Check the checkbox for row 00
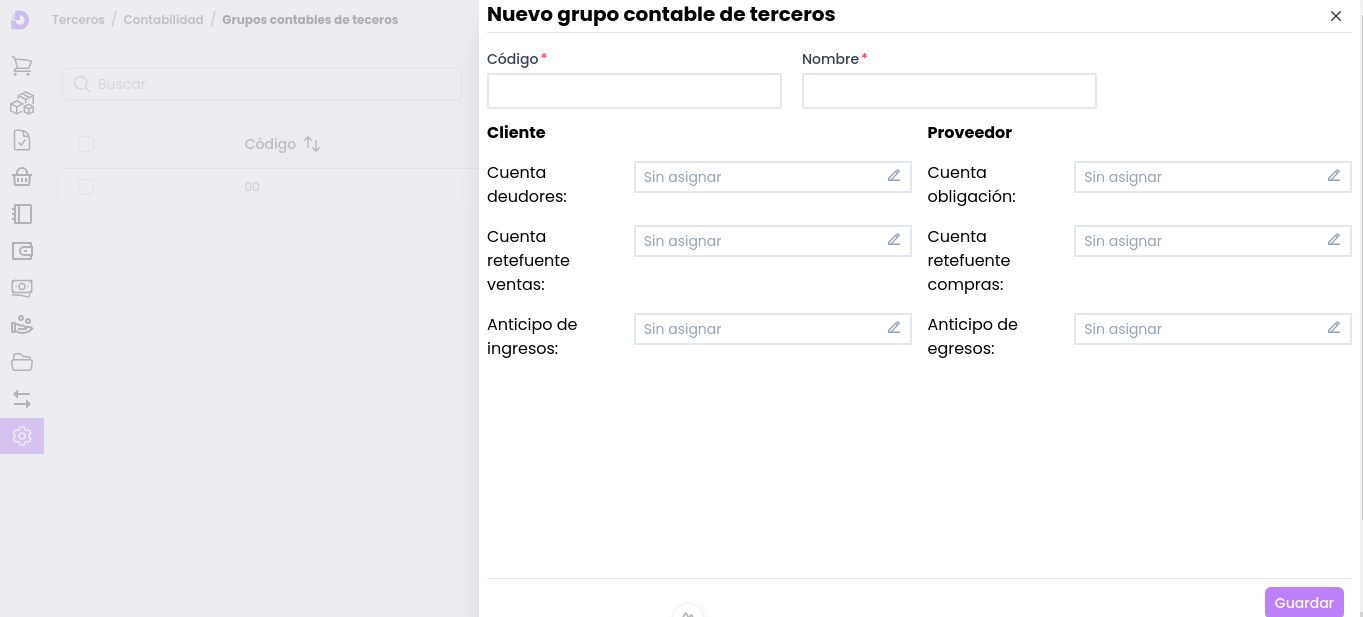The height and width of the screenshot is (617, 1363). pos(86,187)
